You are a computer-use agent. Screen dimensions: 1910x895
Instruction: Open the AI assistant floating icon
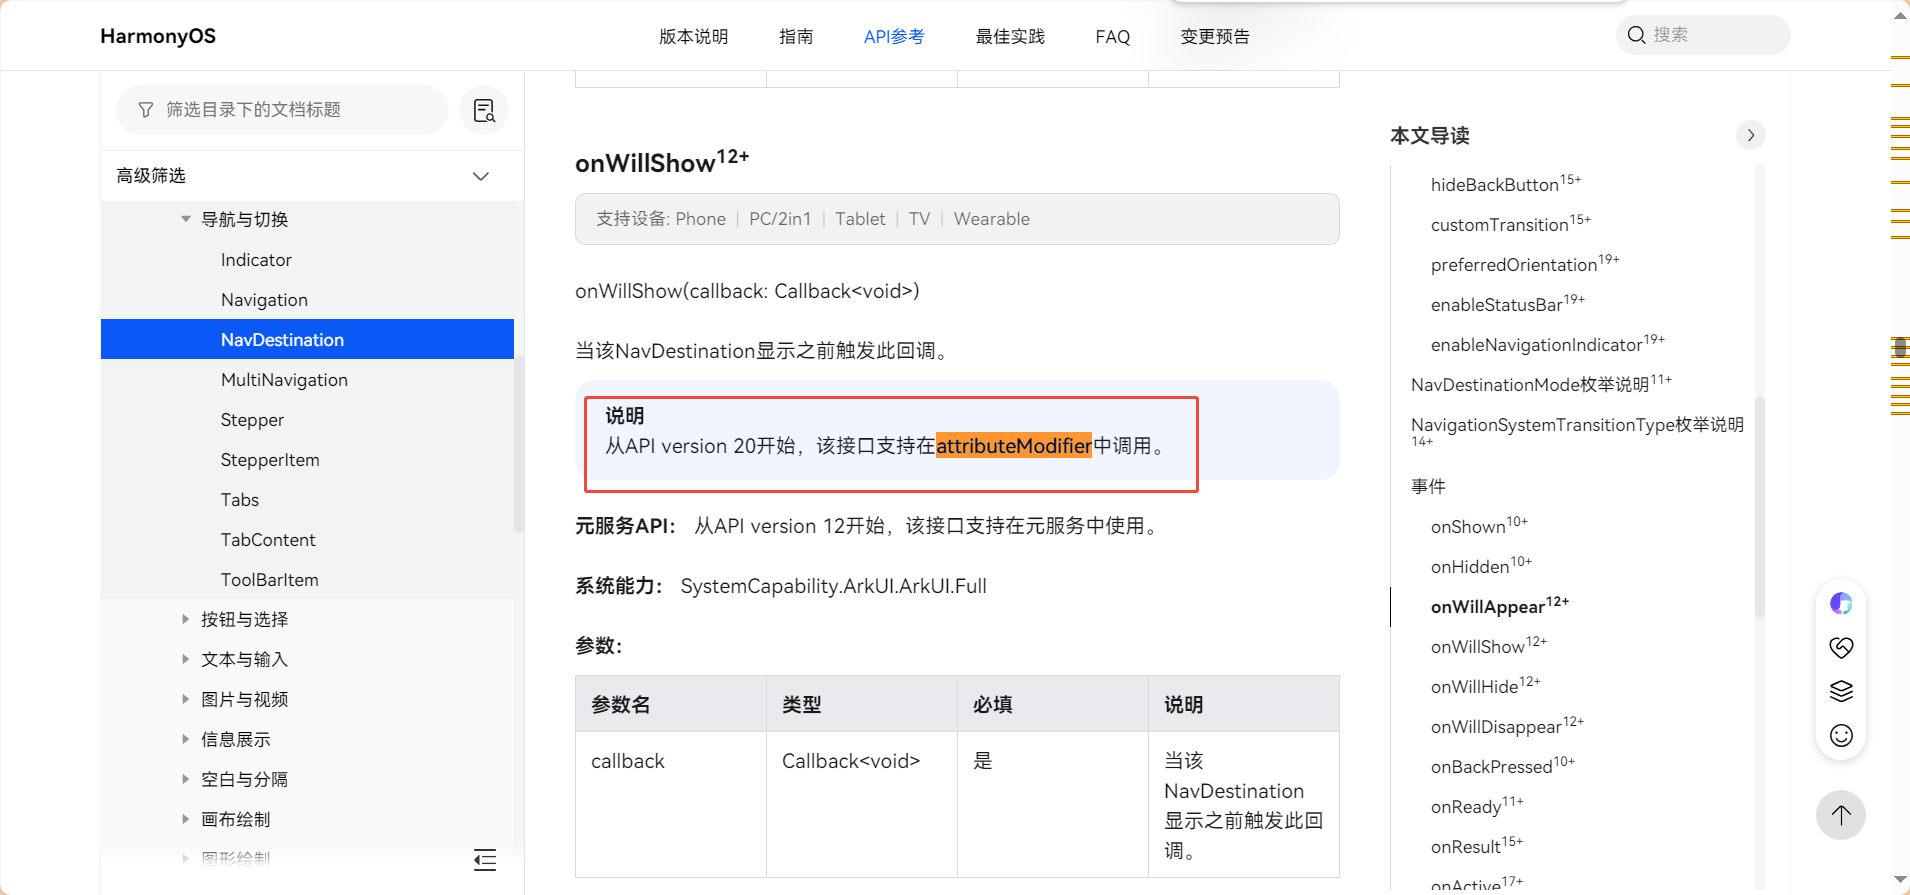pyautogui.click(x=1840, y=603)
